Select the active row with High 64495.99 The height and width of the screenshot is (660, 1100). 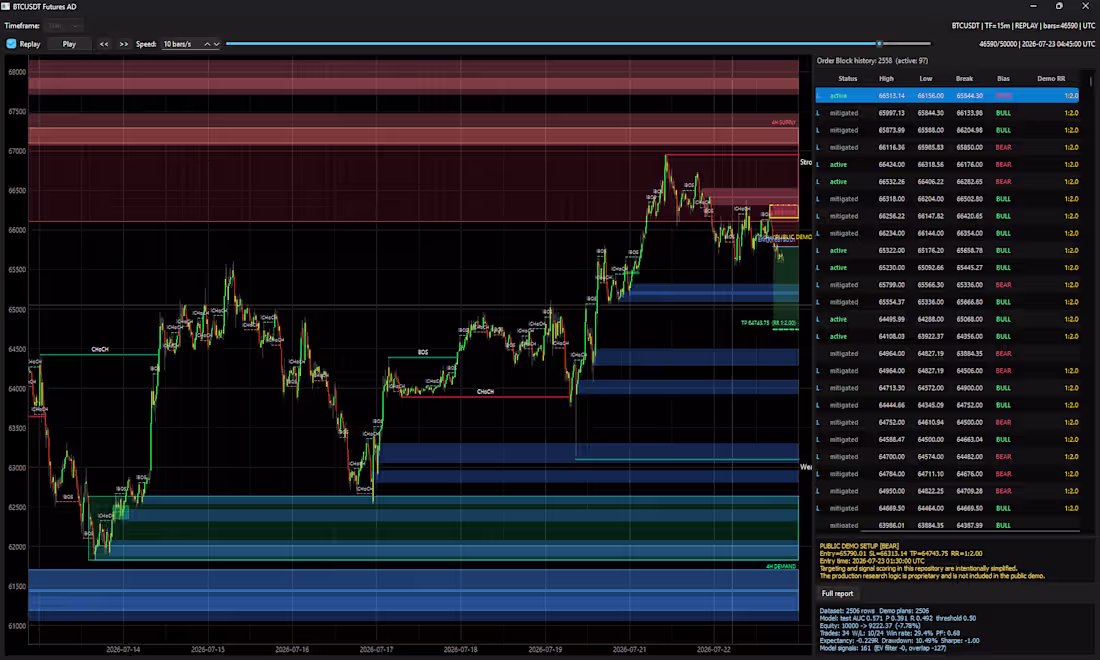tap(947, 319)
